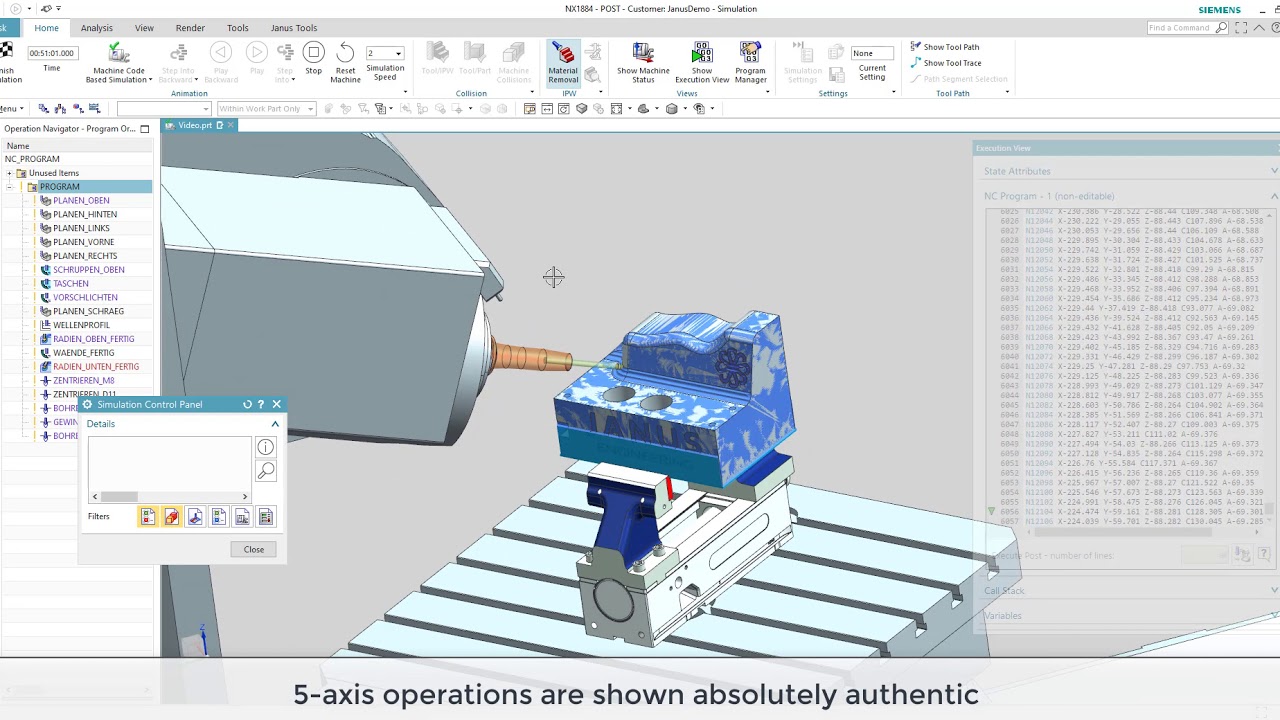Toggle Show Tool Path option
The image size is (1280, 720).
945,47
